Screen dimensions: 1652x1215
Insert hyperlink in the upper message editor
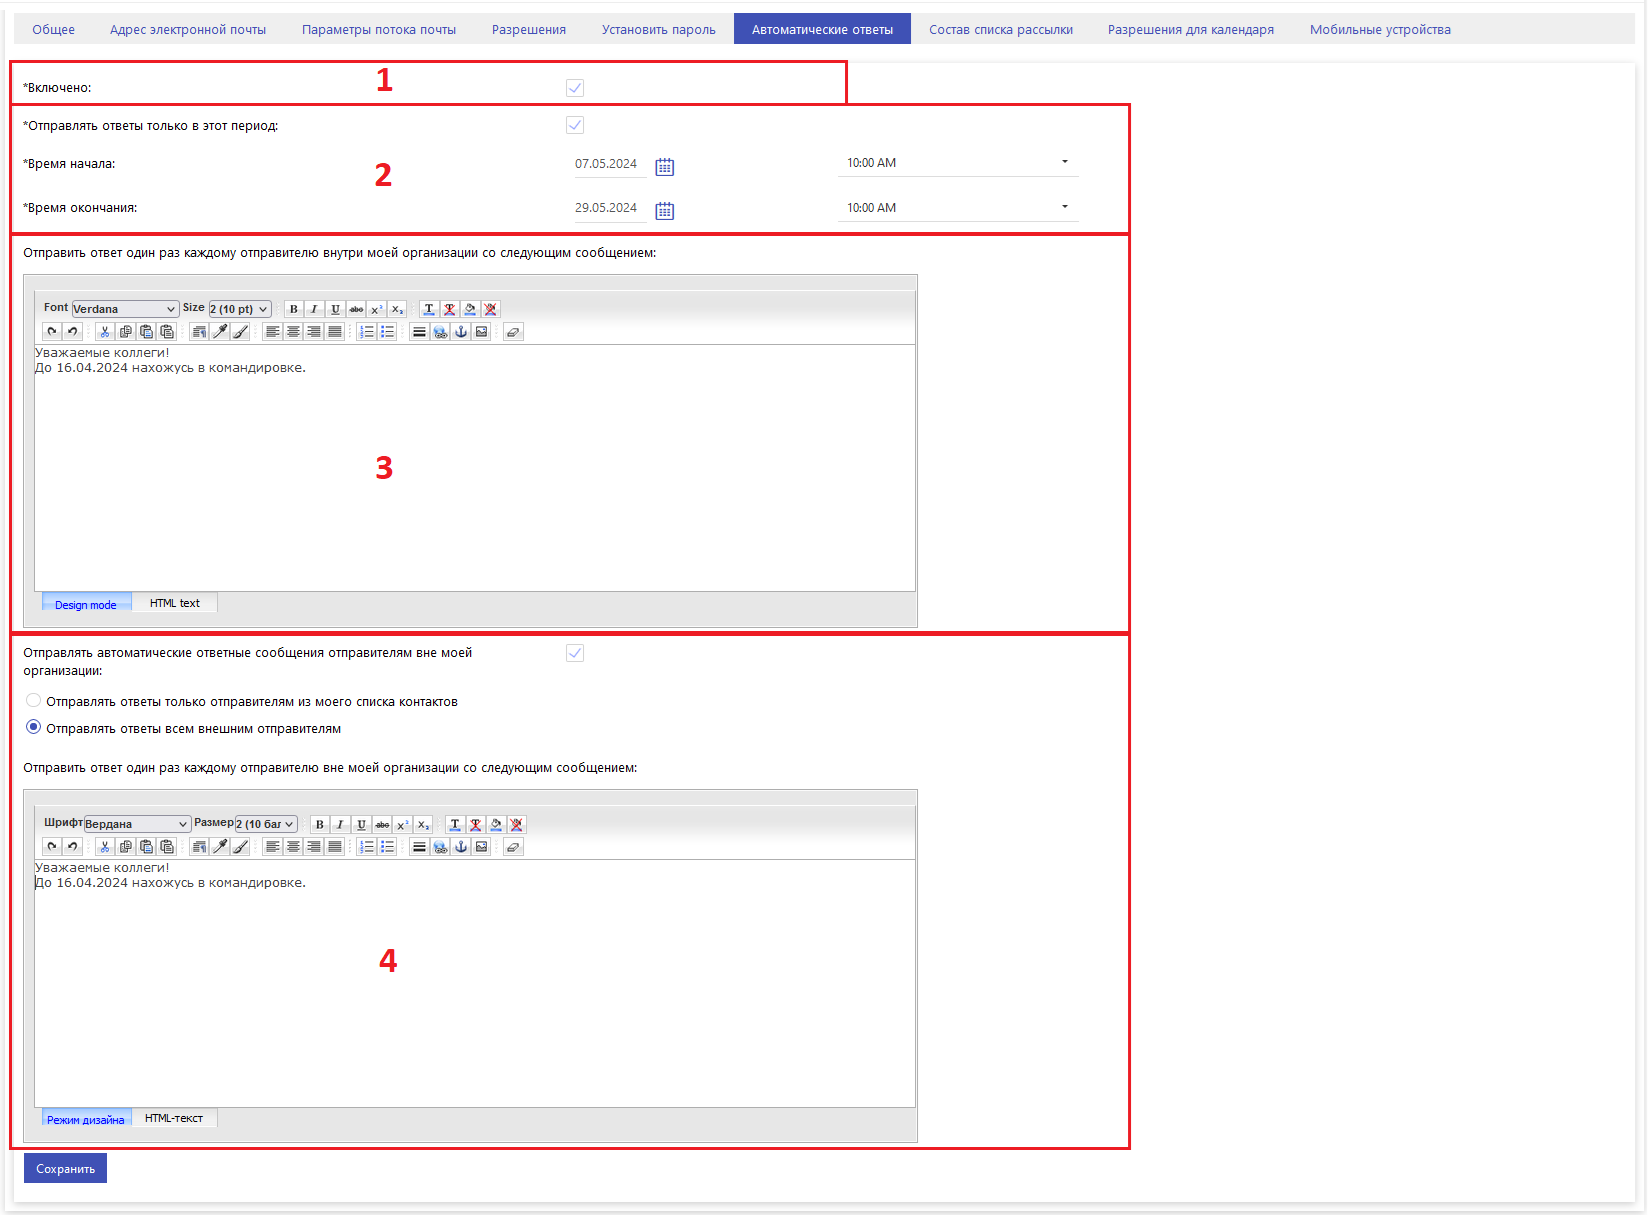tap(440, 332)
